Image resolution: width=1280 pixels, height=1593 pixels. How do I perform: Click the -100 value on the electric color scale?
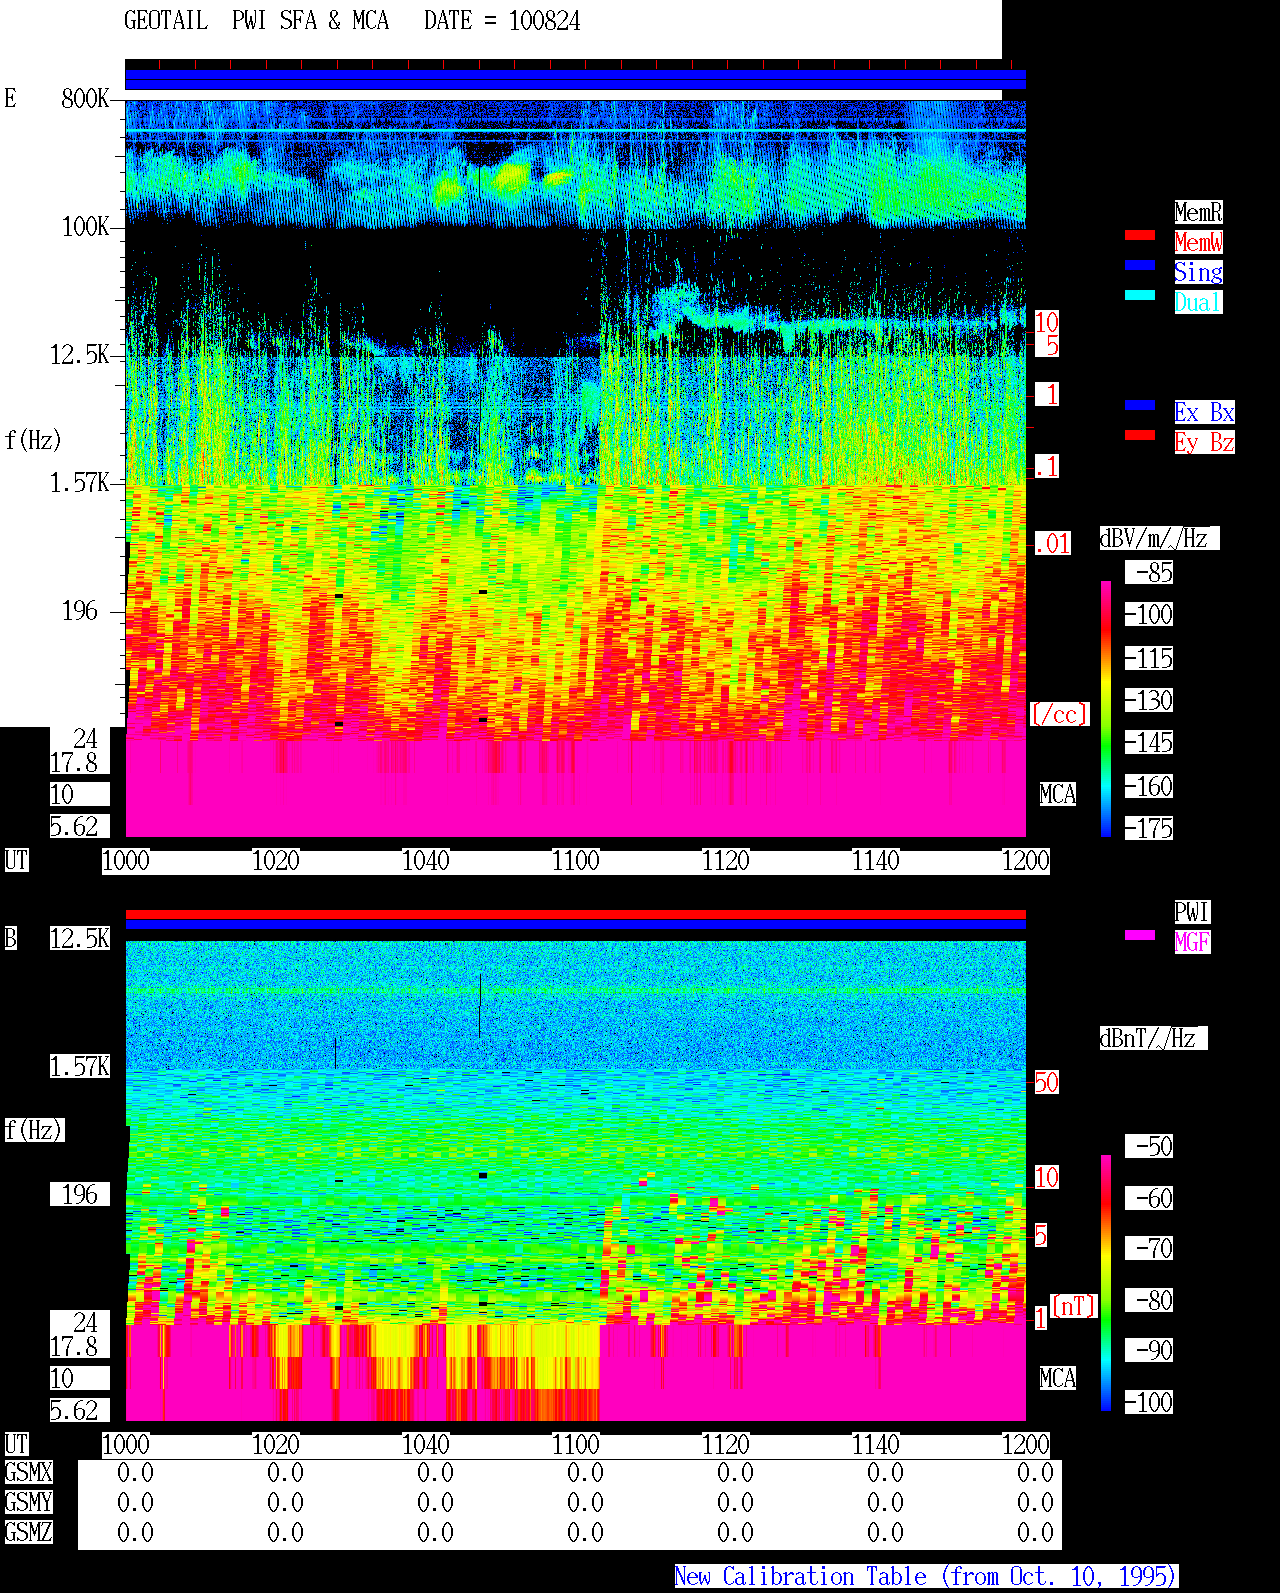point(1149,614)
